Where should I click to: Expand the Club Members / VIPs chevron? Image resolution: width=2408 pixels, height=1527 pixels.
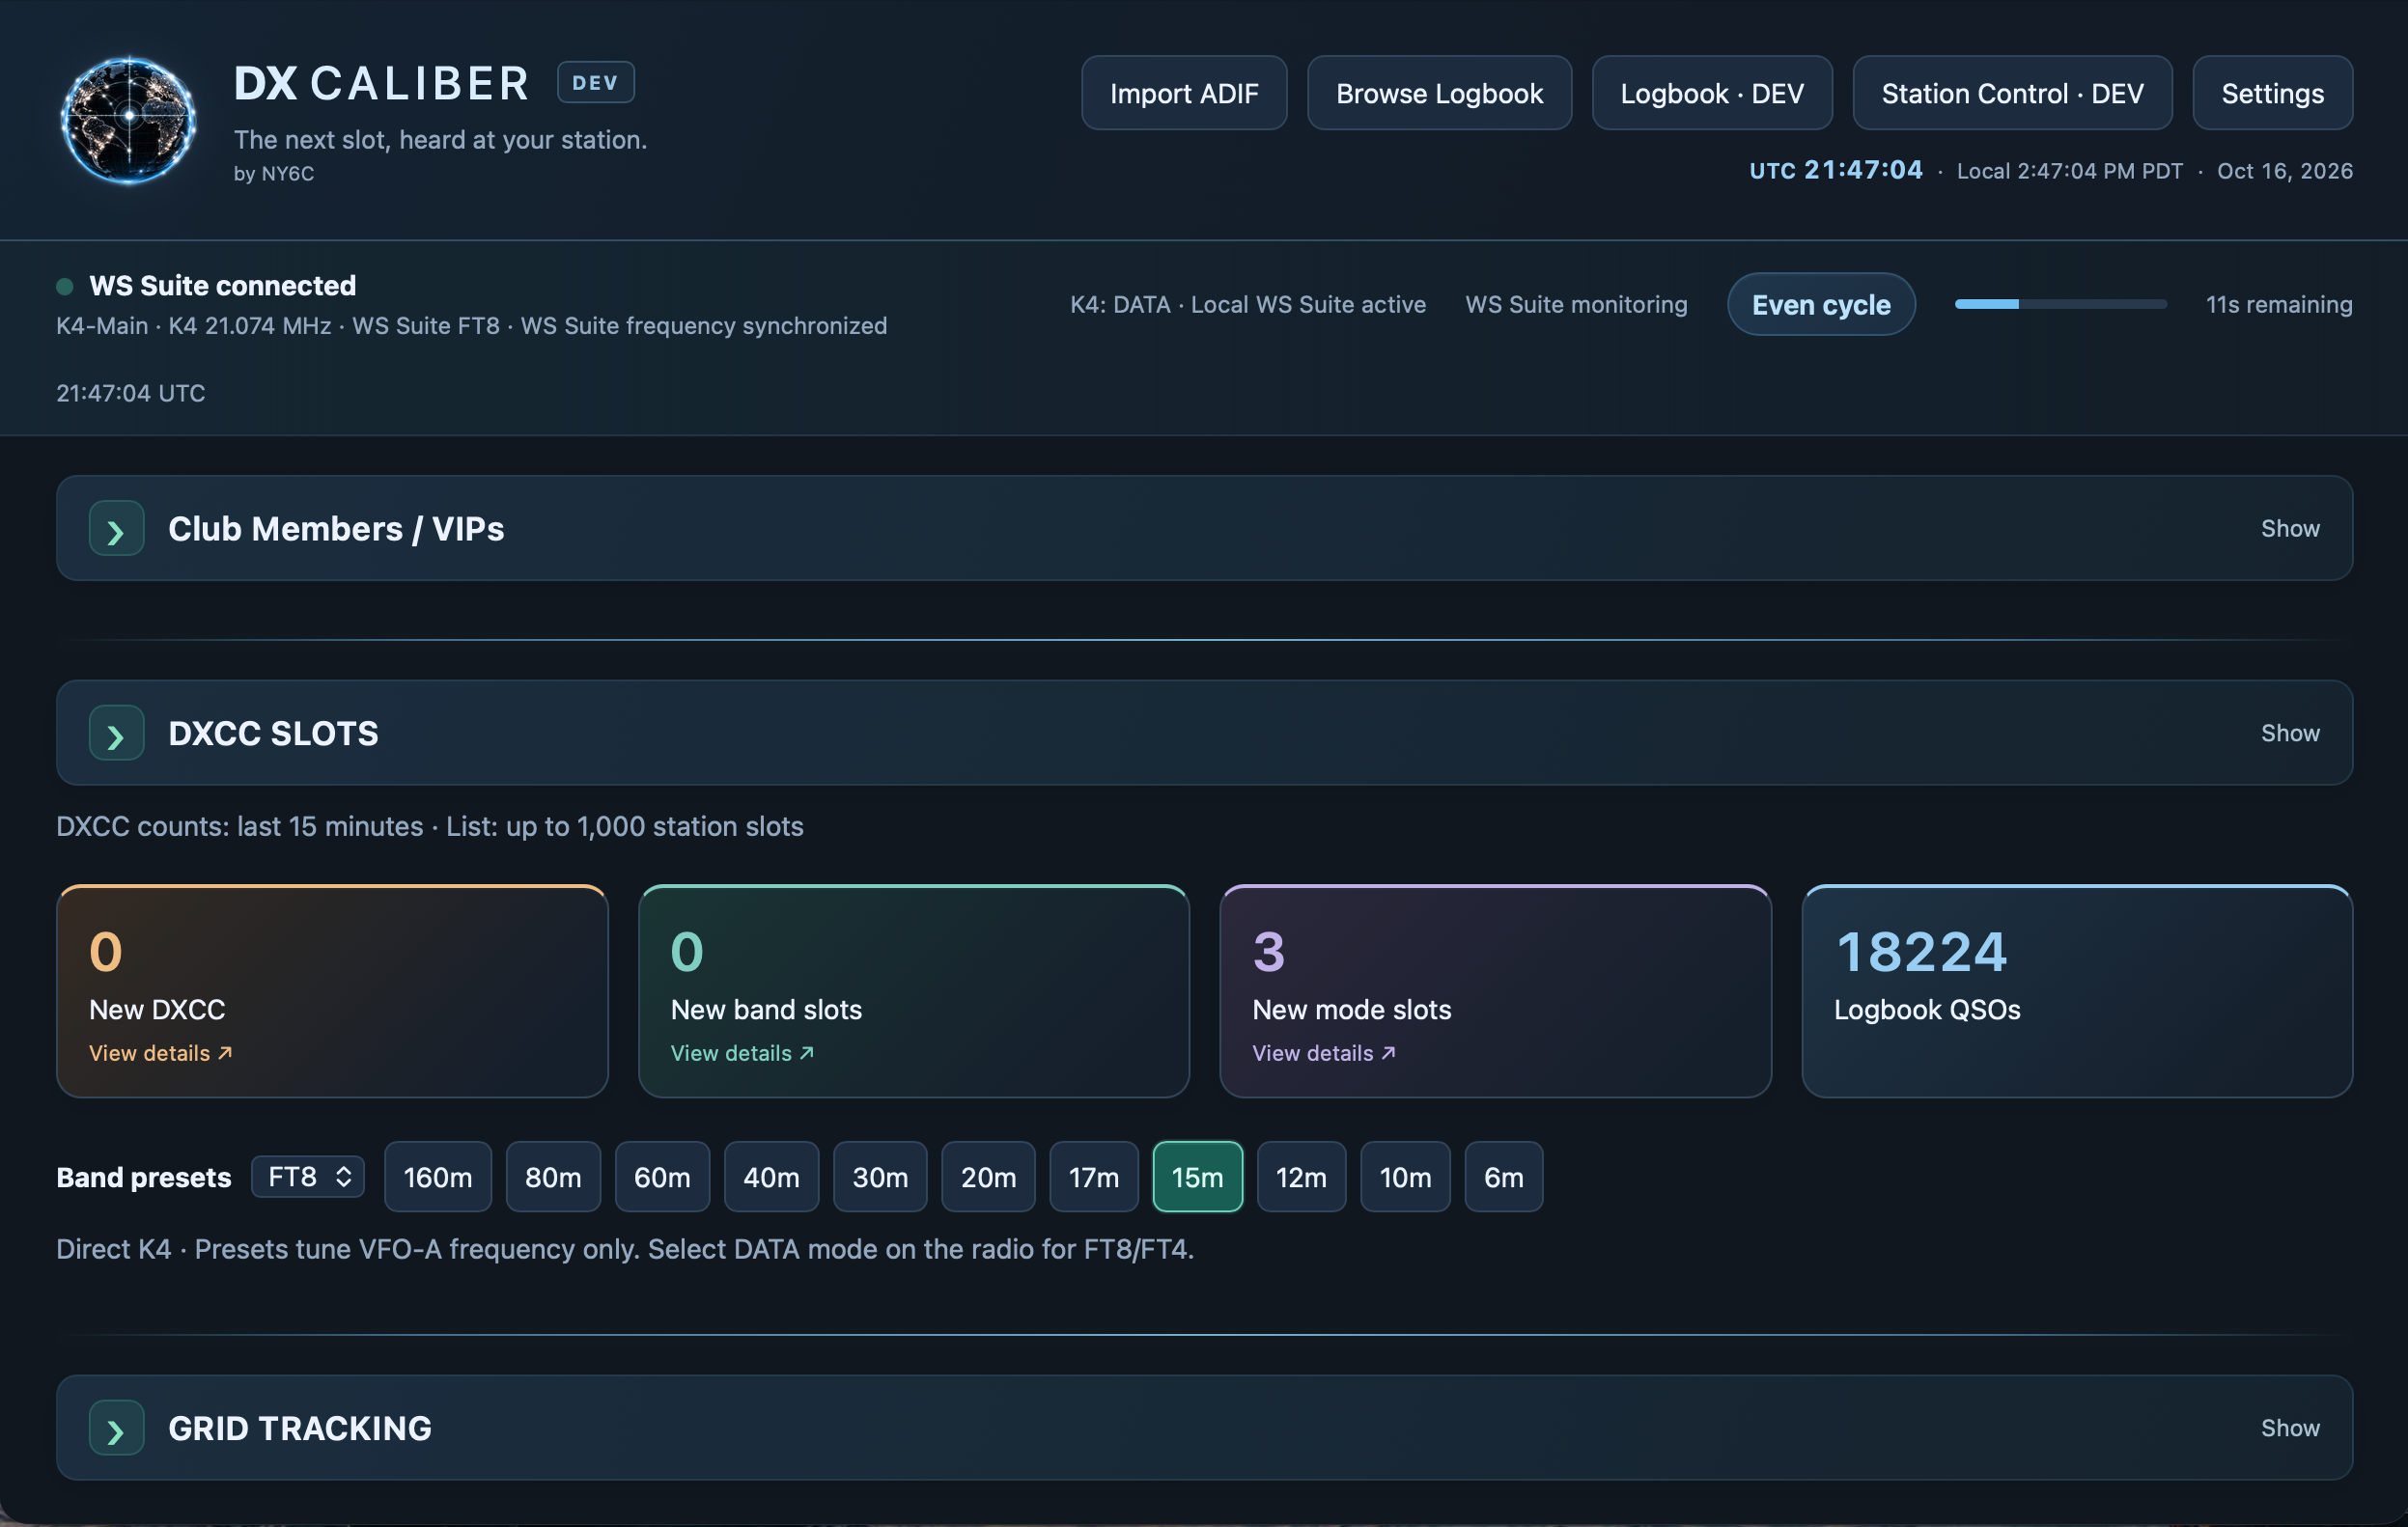tap(116, 529)
